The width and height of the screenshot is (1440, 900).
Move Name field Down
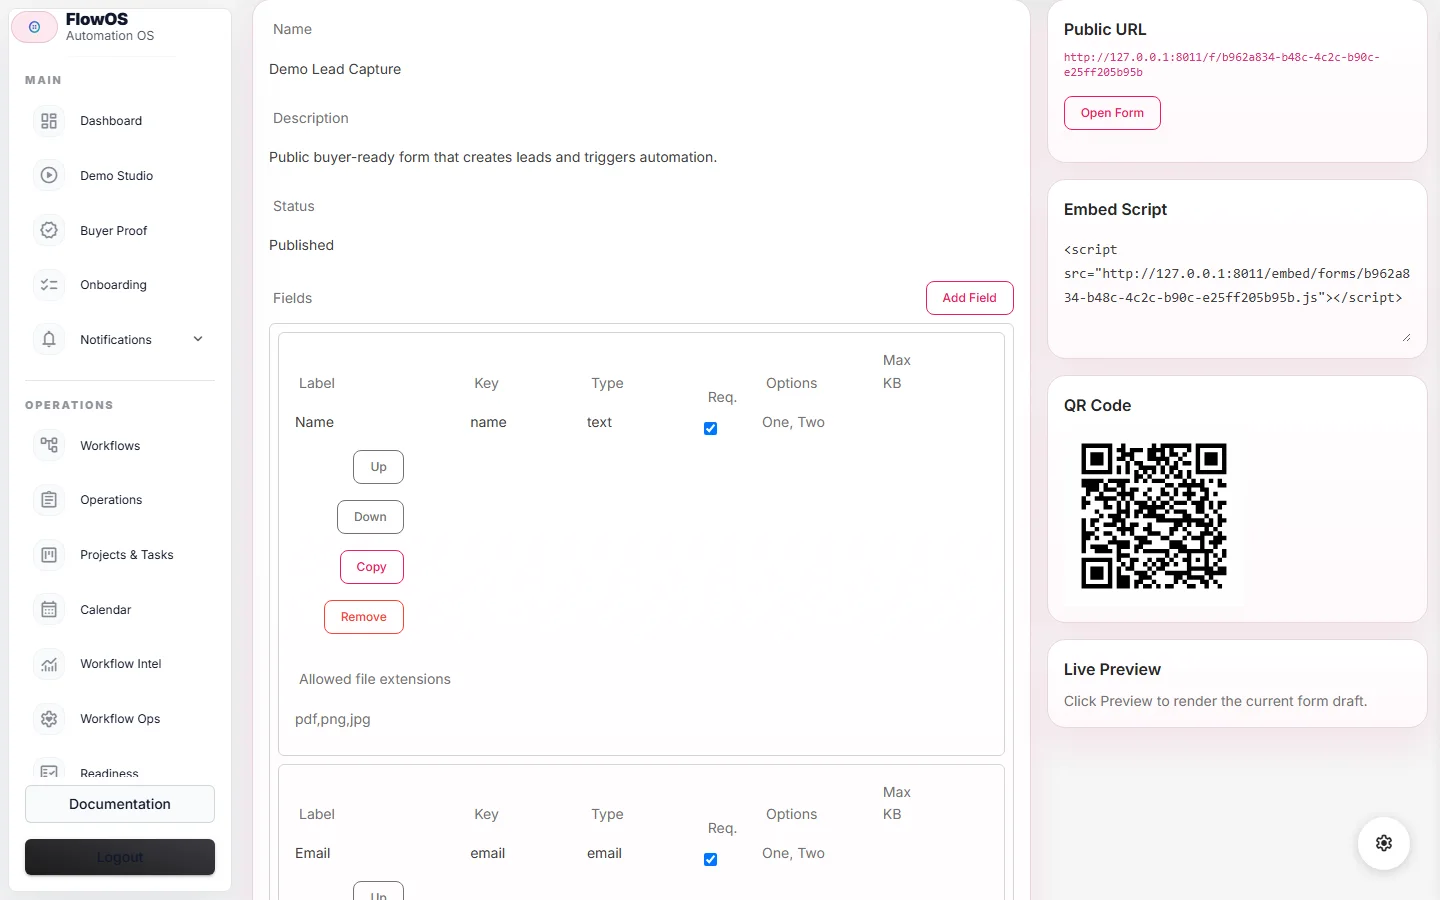(x=370, y=517)
